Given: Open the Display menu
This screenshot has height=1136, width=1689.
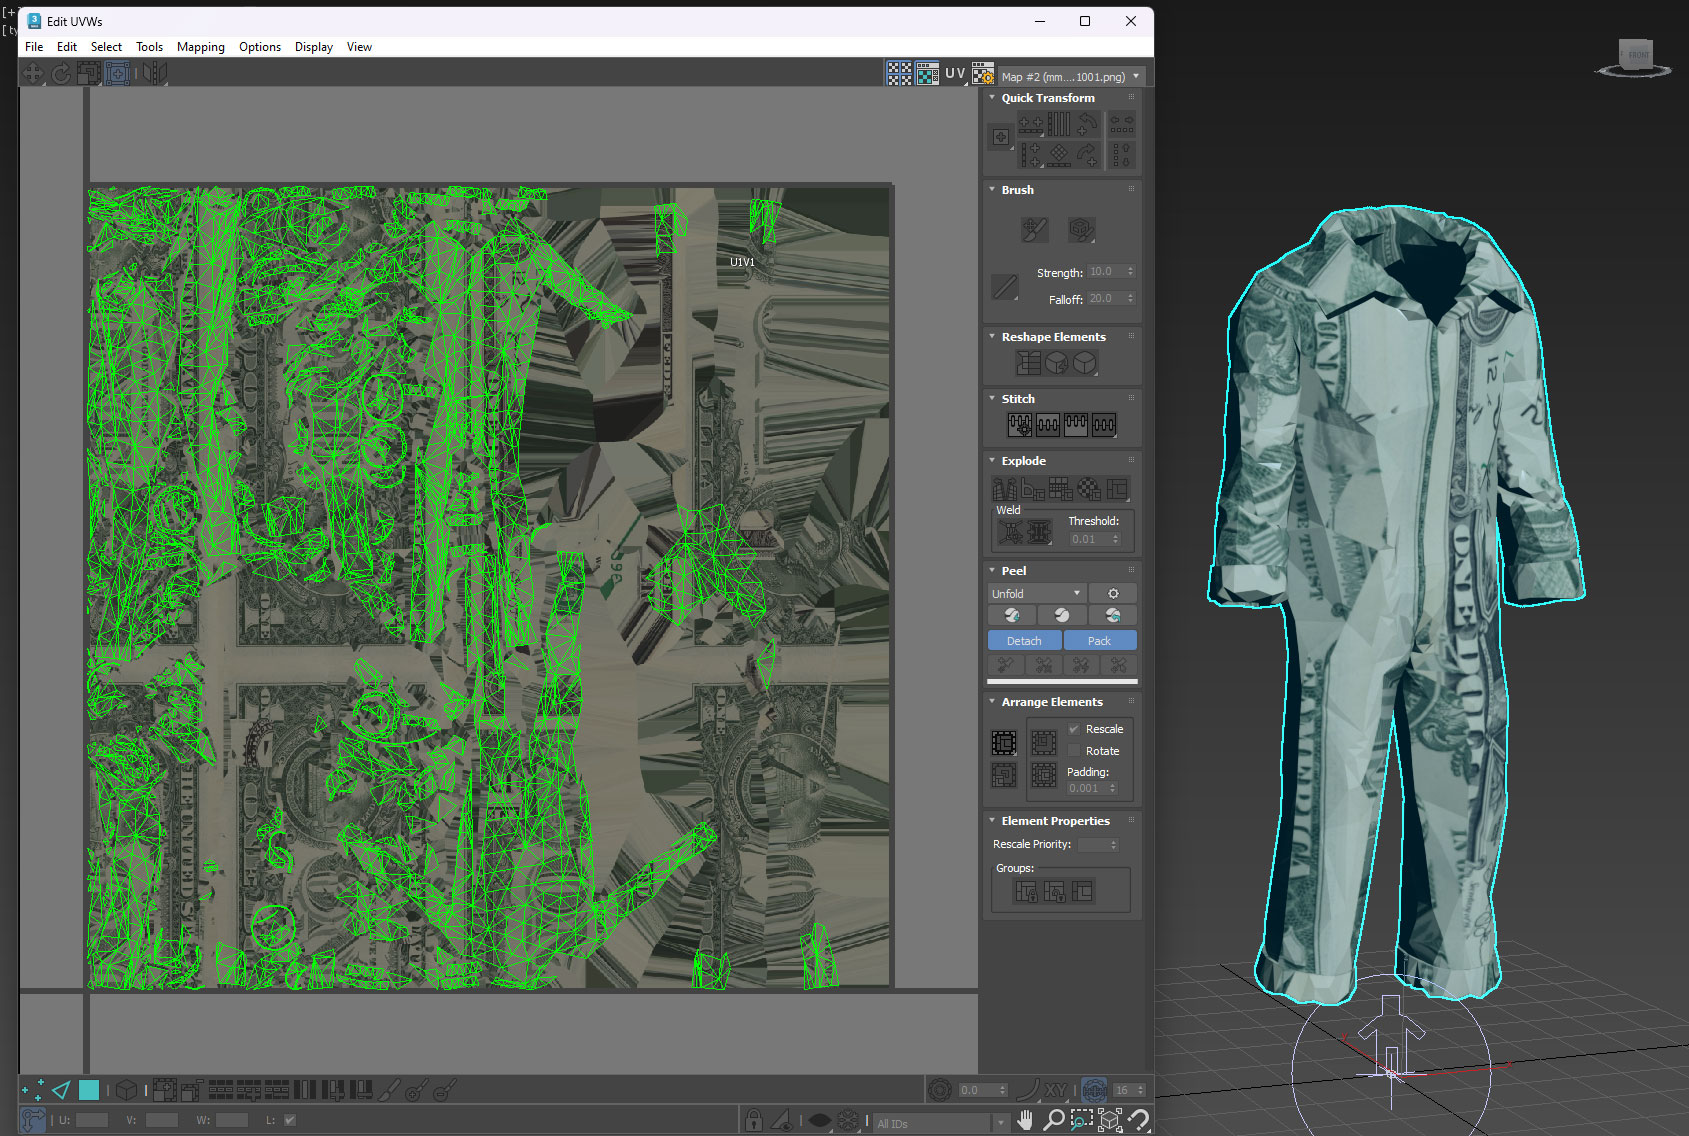Looking at the screenshot, I should click(313, 47).
